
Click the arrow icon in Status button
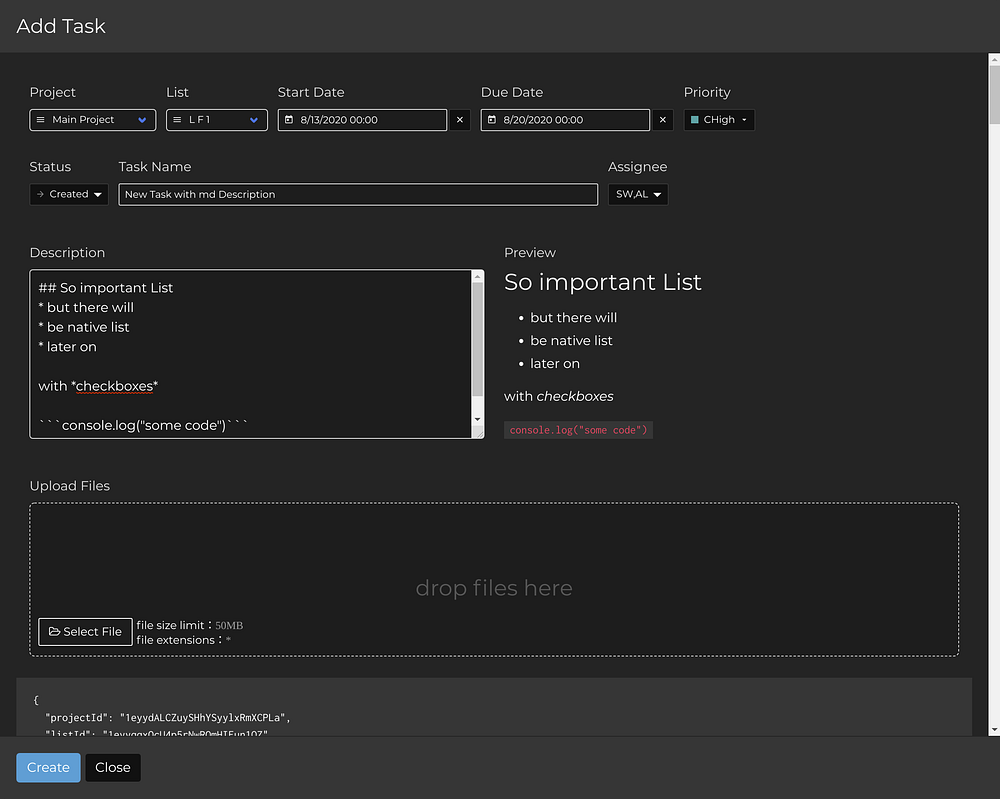click(40, 194)
